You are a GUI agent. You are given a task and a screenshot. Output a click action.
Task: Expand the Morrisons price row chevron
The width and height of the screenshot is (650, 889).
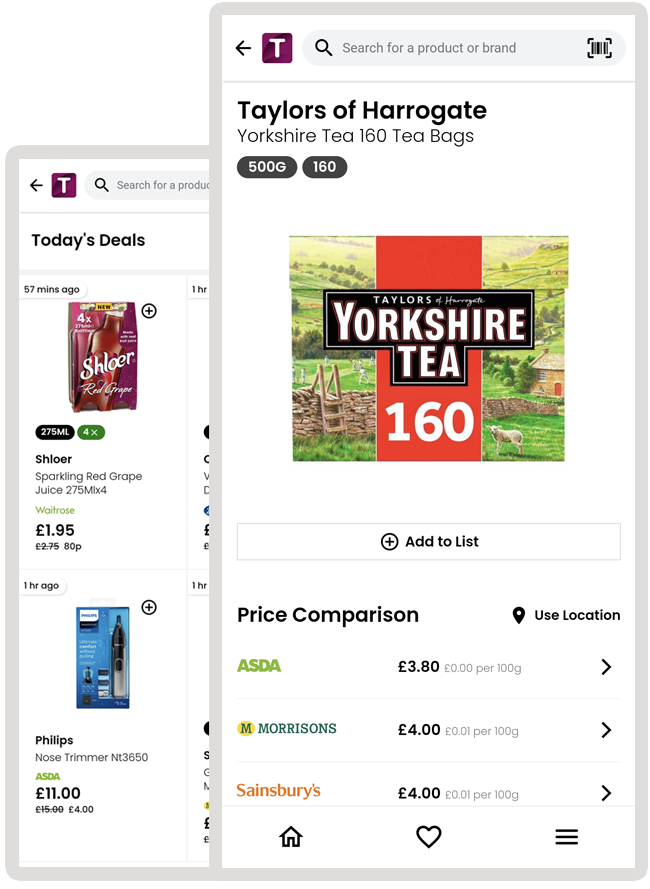click(x=606, y=730)
